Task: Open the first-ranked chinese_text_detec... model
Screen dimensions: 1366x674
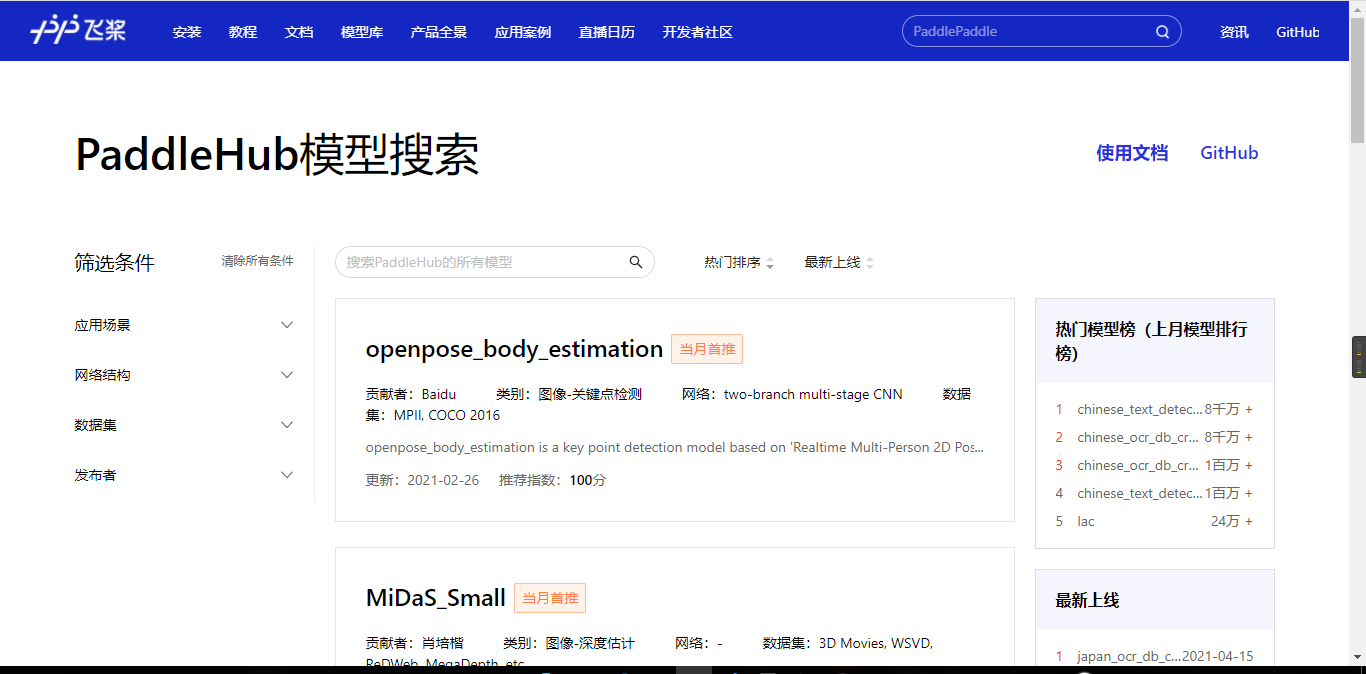Action: click(x=1140, y=409)
